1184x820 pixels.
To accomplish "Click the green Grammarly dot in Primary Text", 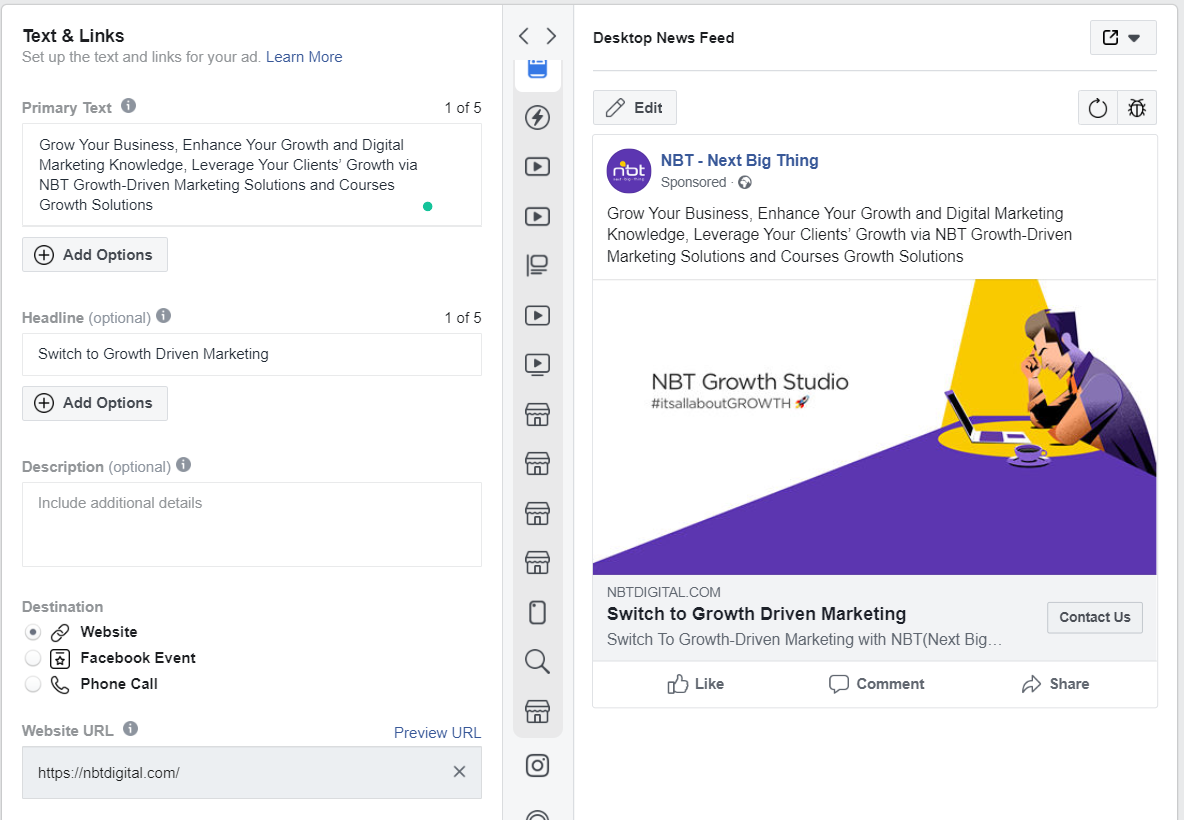I will coord(427,206).
